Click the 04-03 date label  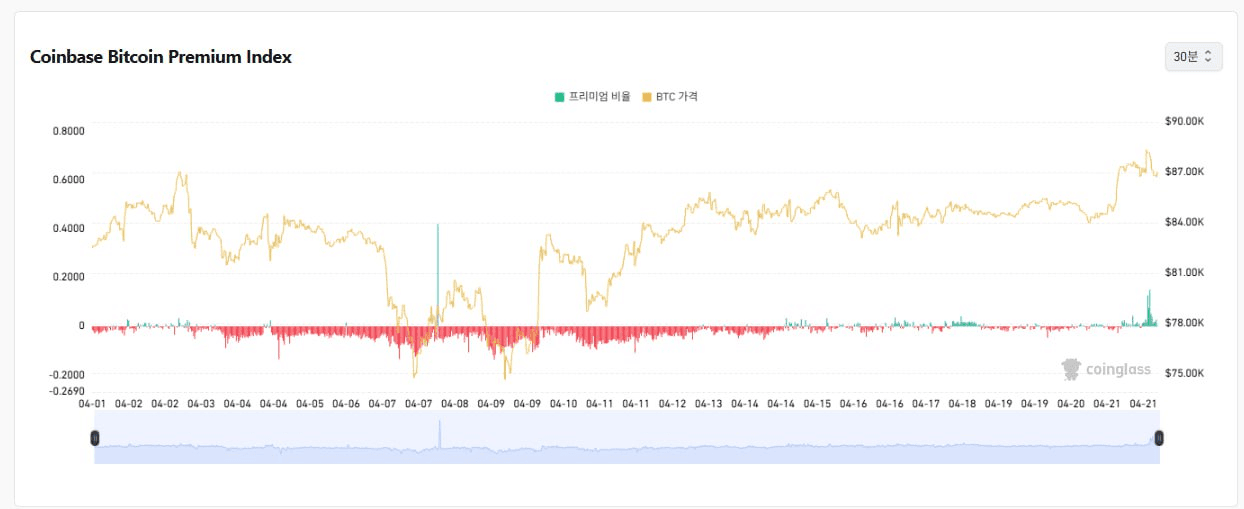[x=201, y=404]
